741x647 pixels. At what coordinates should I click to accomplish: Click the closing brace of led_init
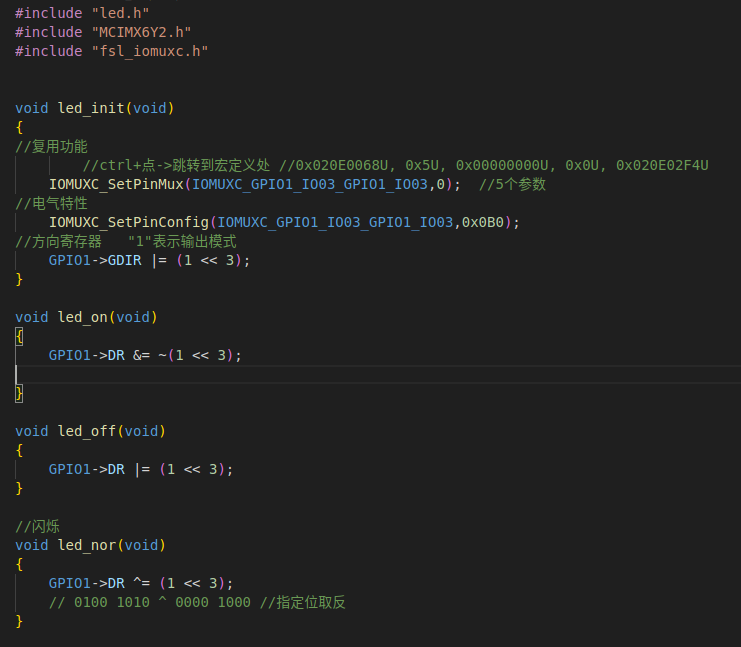[19, 279]
